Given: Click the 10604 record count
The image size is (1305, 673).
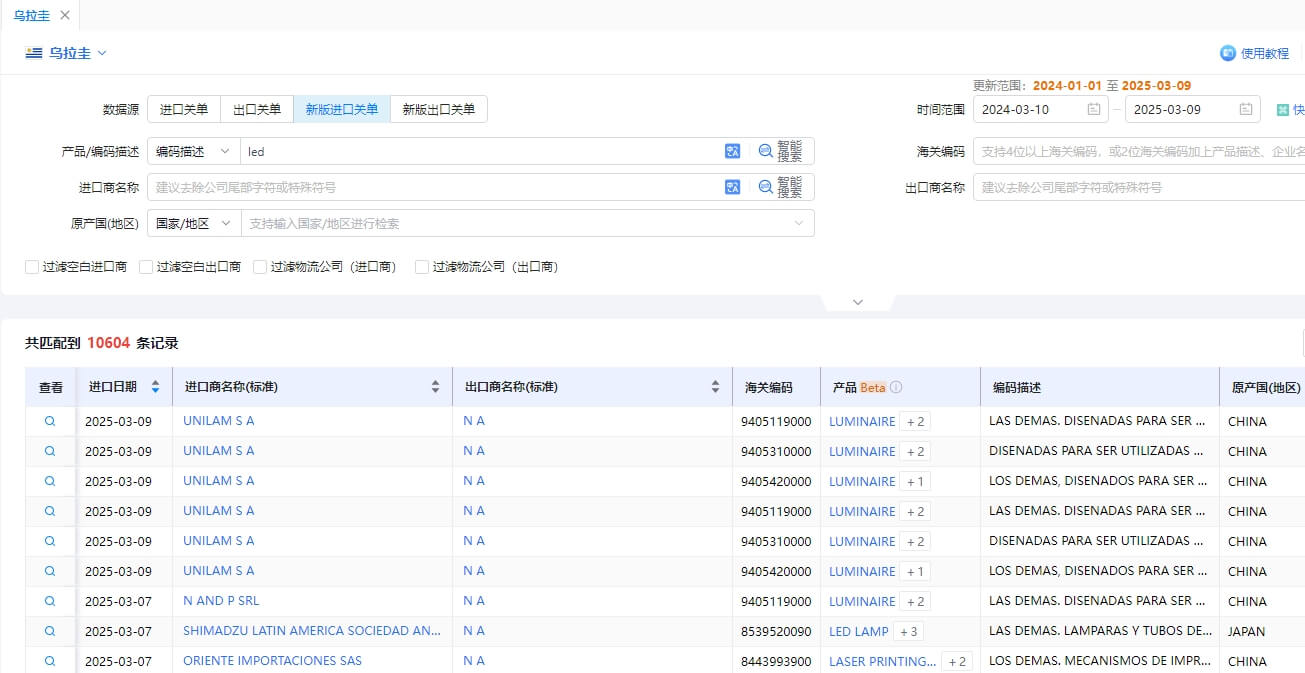Looking at the screenshot, I should [x=109, y=343].
